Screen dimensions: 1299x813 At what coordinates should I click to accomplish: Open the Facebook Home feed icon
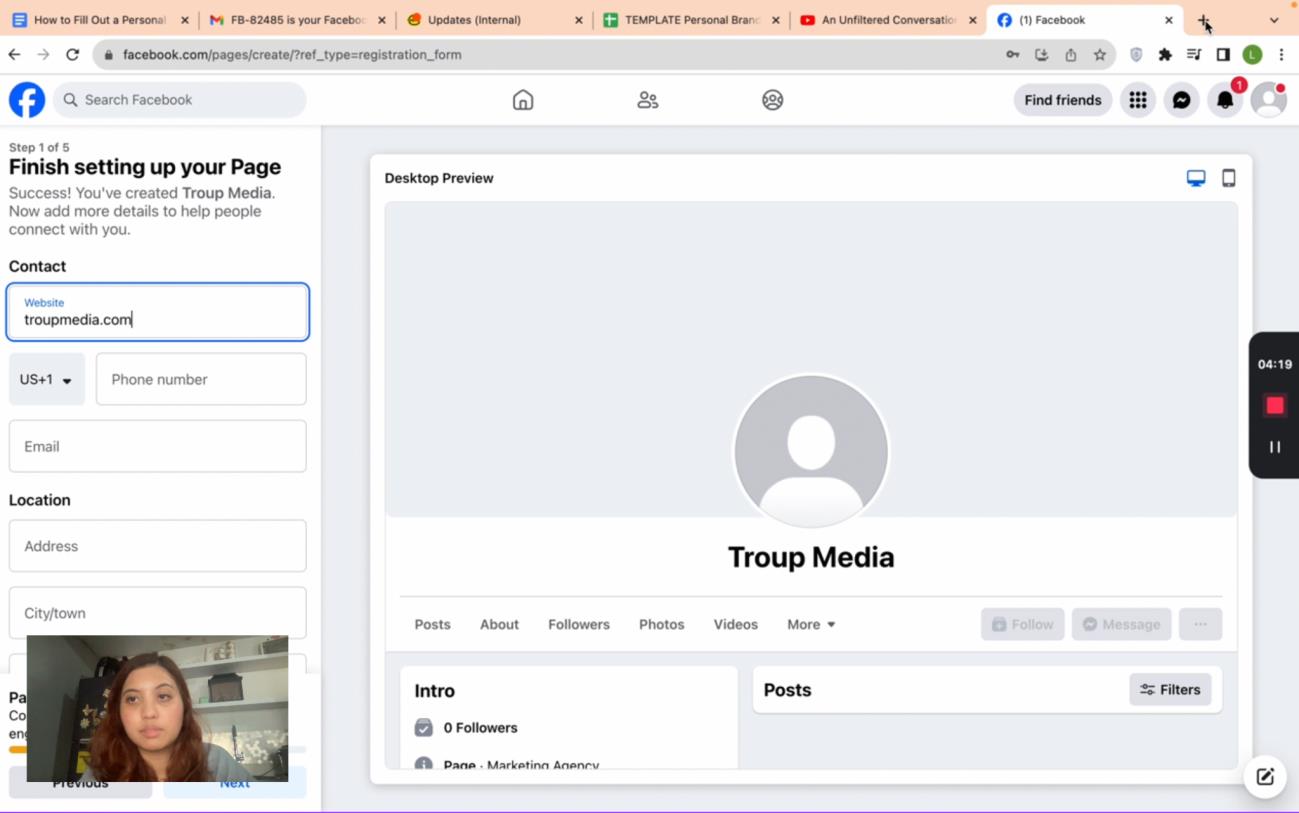coord(523,100)
